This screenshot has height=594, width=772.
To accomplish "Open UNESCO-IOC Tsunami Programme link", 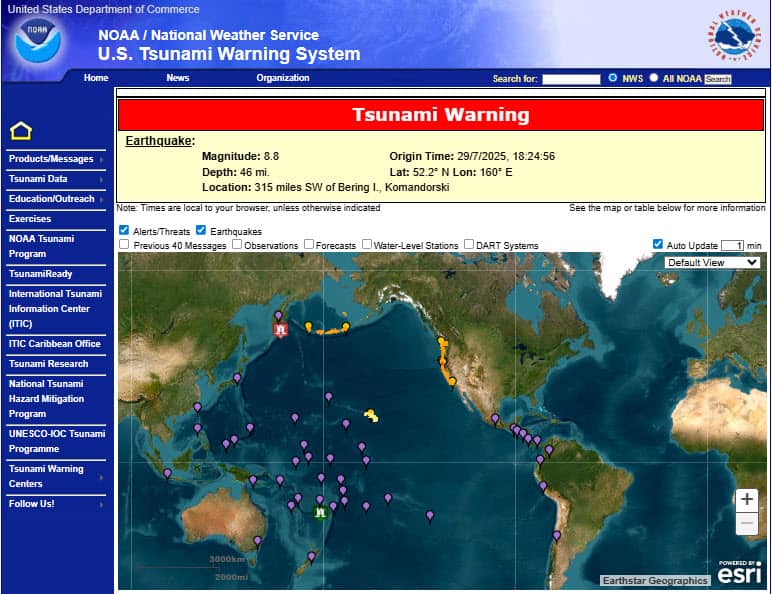I will (56, 441).
